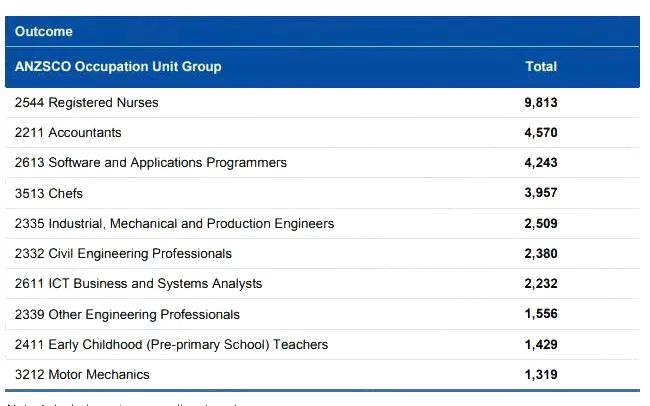Click the 2,380 total value
650x406 pixels.
(x=541, y=253)
